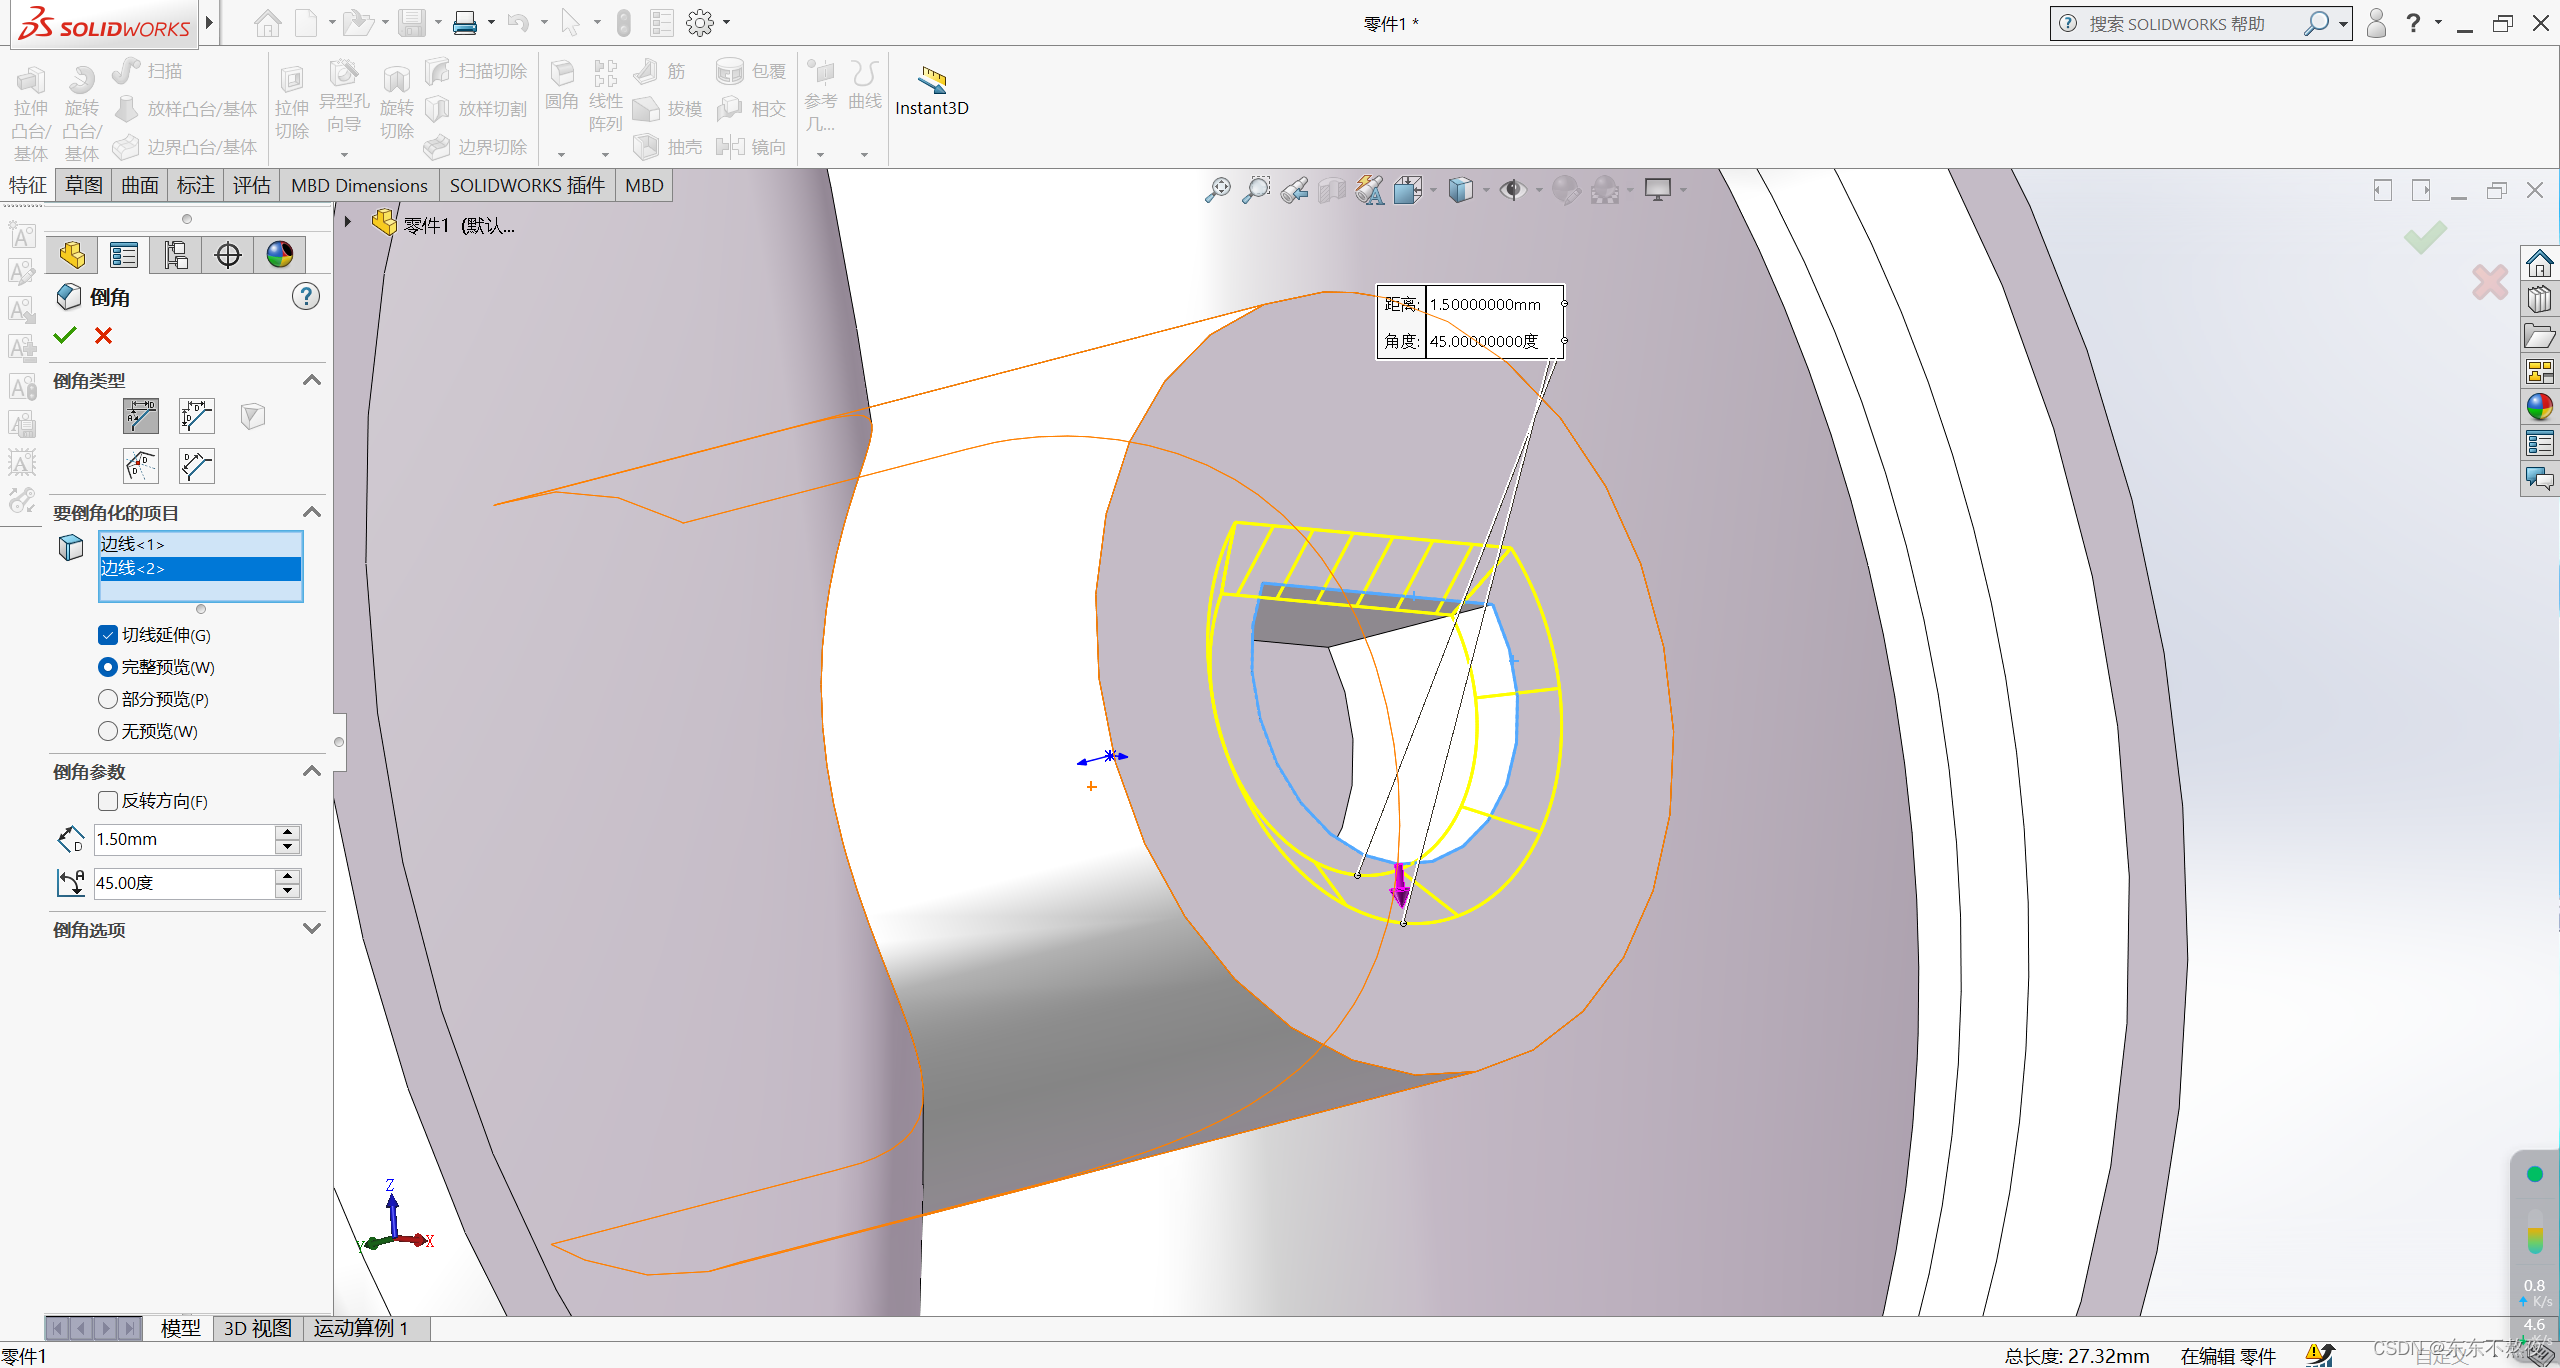
Task: Accept the chamfer with green checkmark
Action: coord(65,336)
